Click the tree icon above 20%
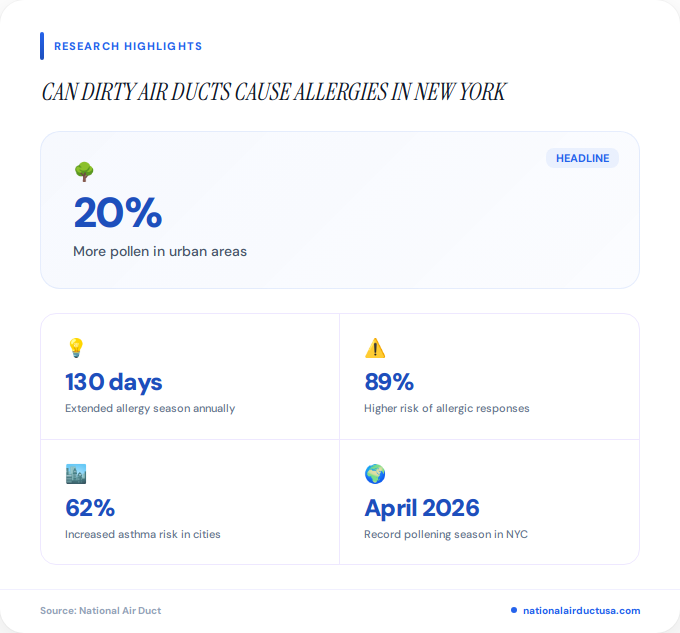 84,172
